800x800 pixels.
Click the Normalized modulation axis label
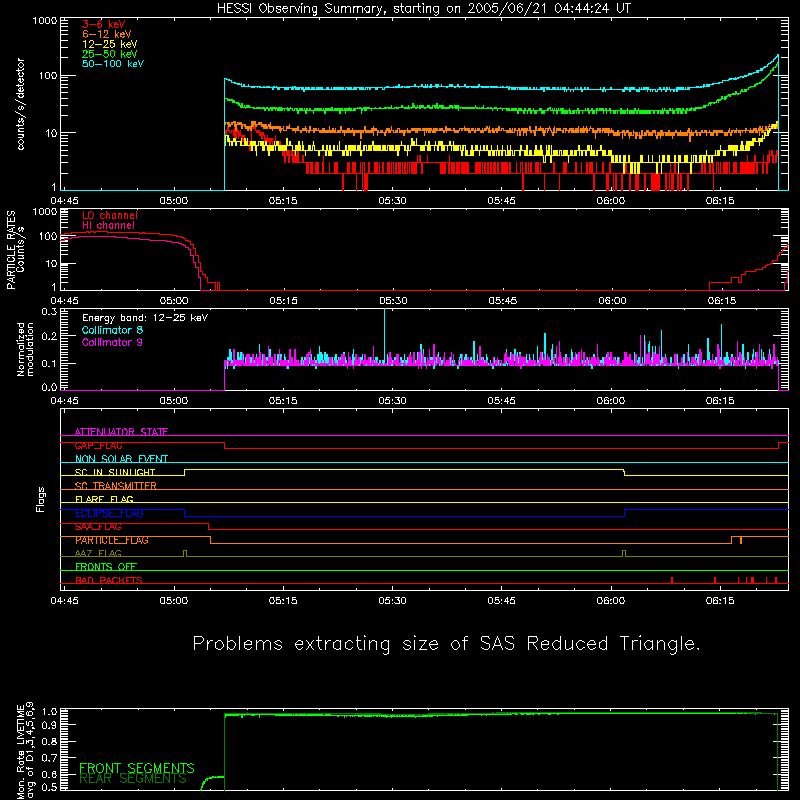click(x=25, y=349)
